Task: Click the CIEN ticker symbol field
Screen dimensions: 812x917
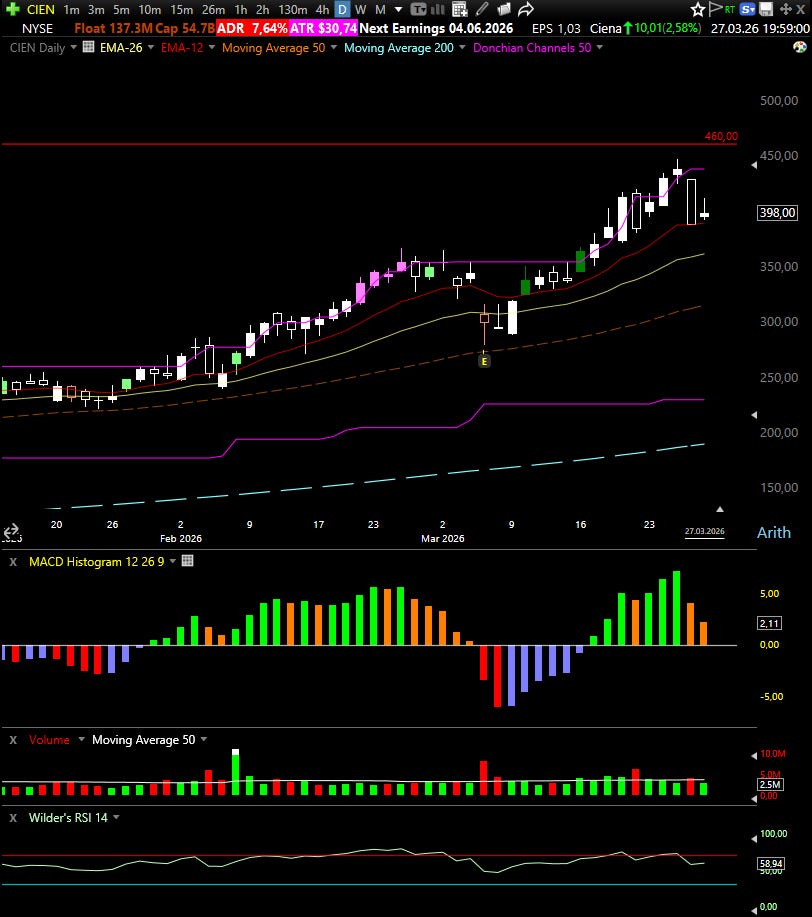Action: [40, 9]
